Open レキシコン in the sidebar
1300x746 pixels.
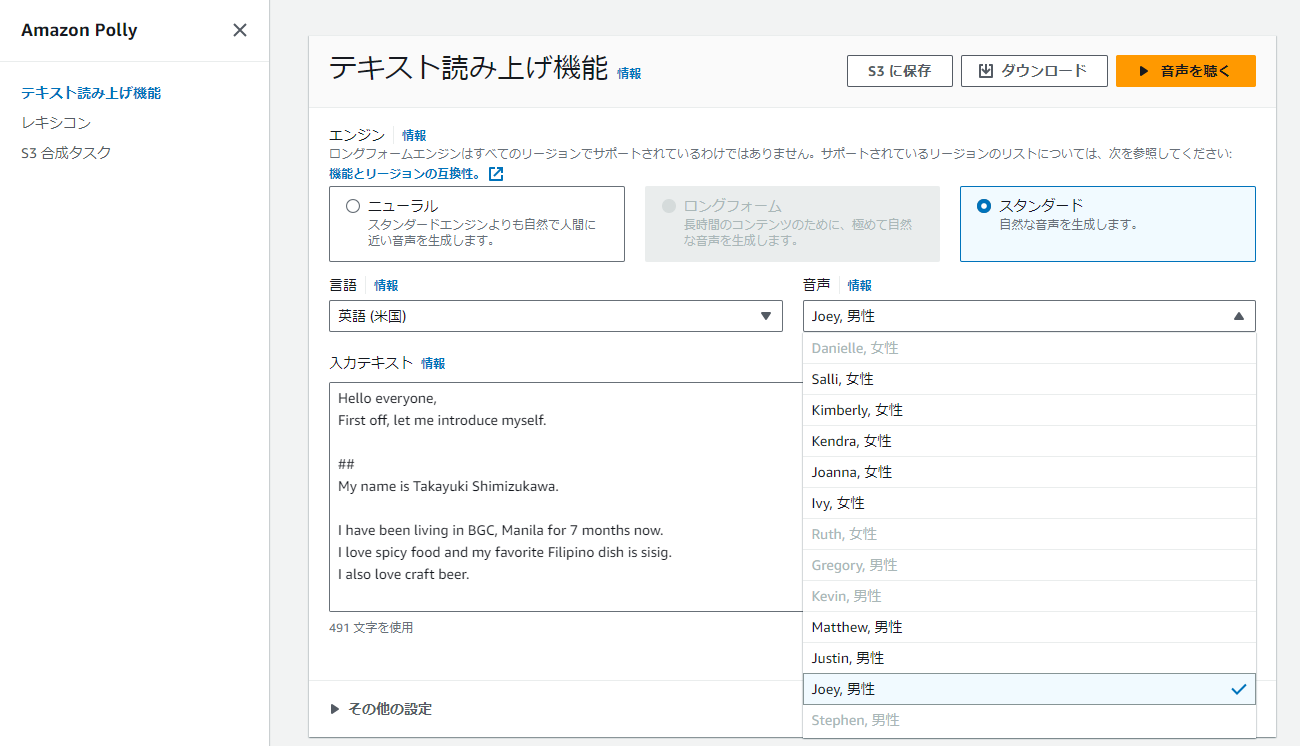click(56, 123)
